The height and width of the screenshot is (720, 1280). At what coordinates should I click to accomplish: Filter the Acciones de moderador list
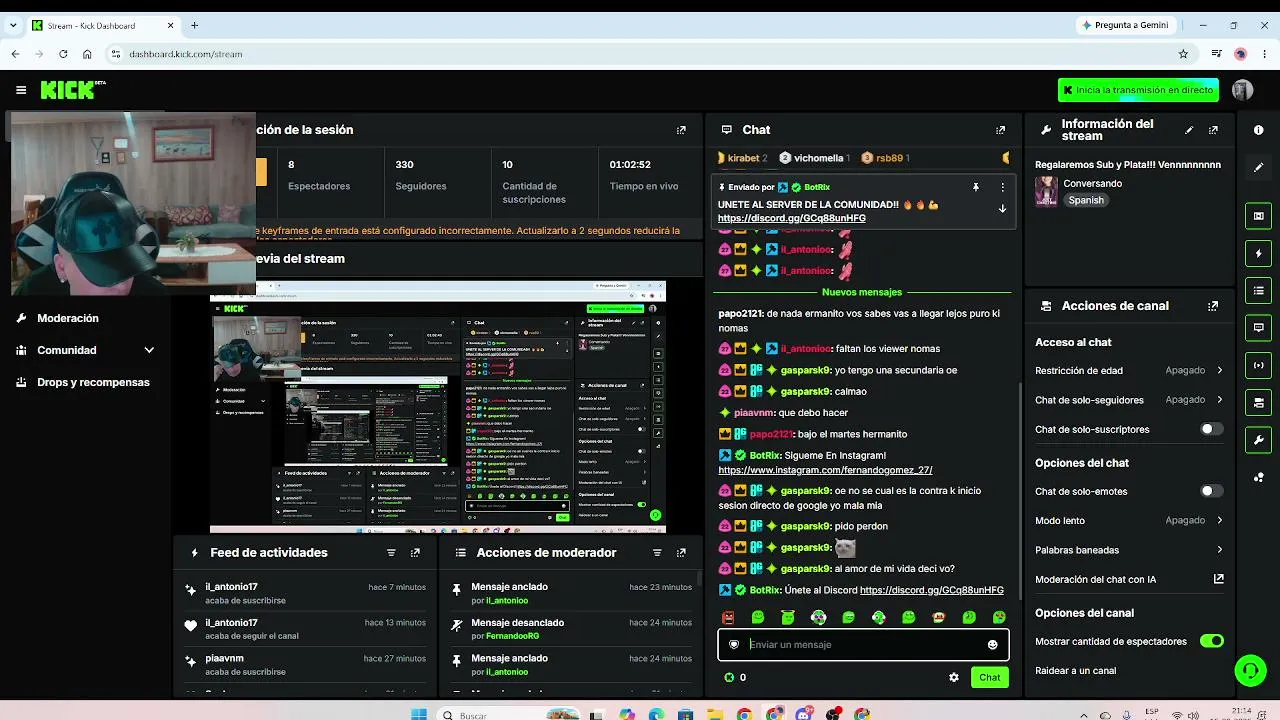pyautogui.click(x=657, y=552)
